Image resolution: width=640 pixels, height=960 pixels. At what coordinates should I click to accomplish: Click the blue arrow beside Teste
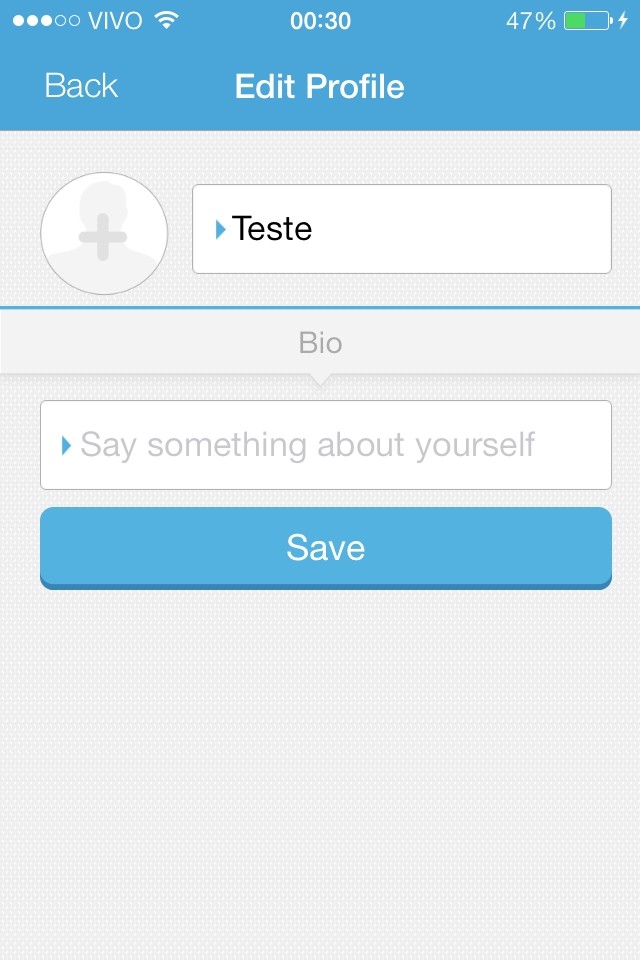click(x=220, y=230)
